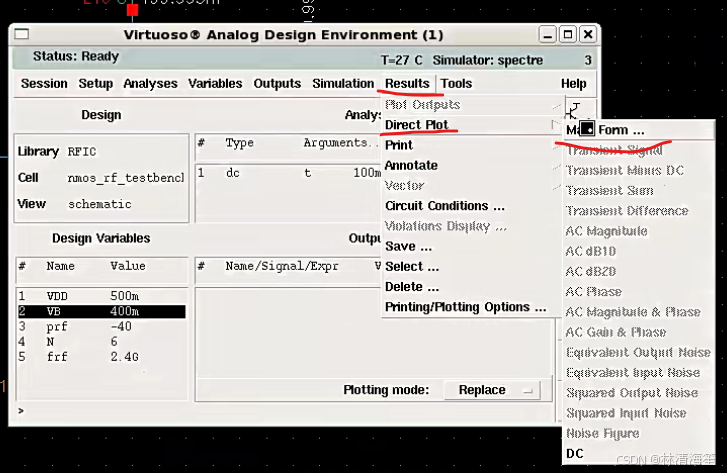Choose Direct Plot submenu entry
Viewport: 727px width, 473px height.
(x=471, y=125)
